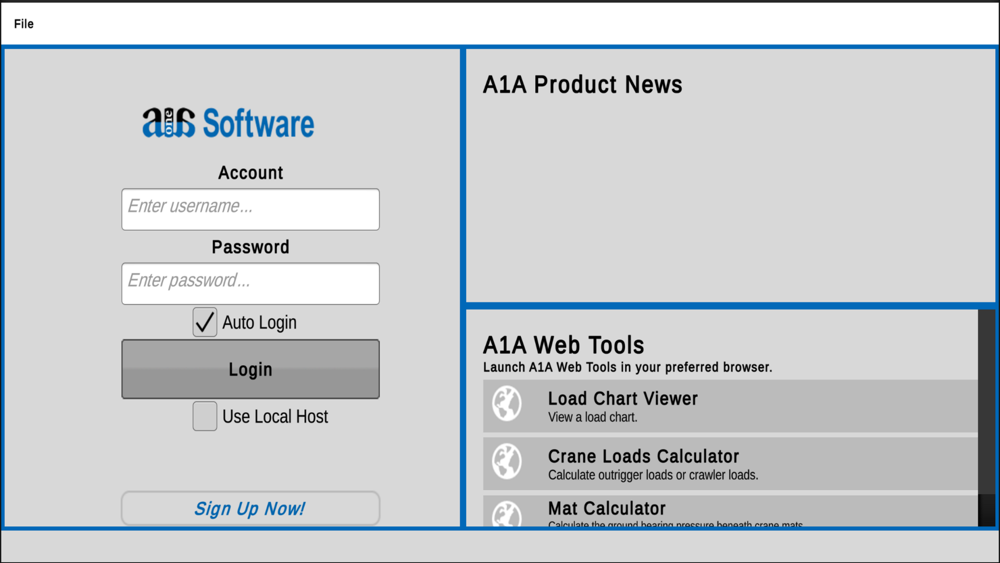The width and height of the screenshot is (1000, 563).
Task: Click the Account label
Action: tap(251, 173)
